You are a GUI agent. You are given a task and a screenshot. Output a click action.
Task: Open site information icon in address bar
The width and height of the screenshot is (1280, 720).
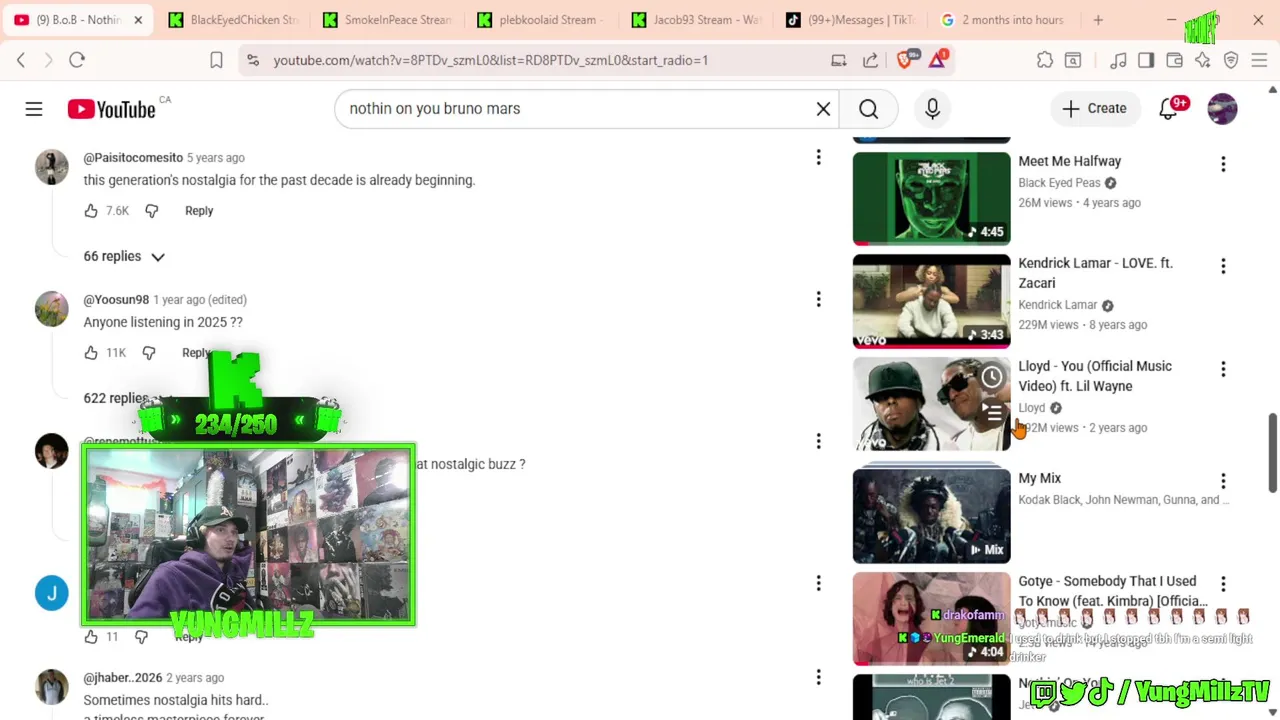coord(254,60)
